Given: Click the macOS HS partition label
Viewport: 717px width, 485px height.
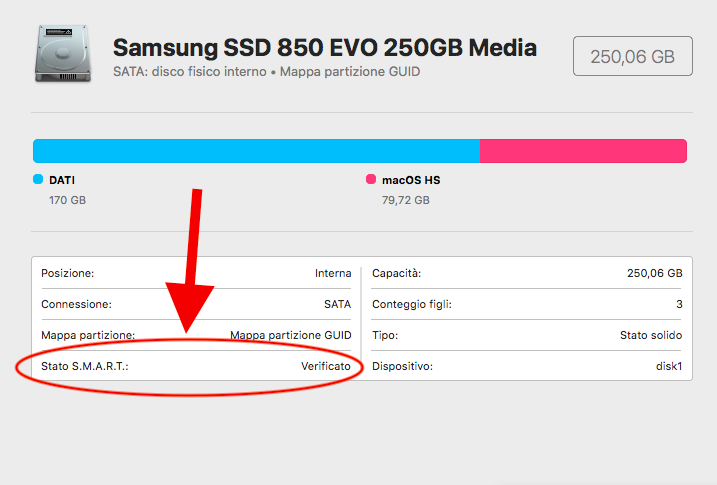Looking at the screenshot, I should coord(411,180).
